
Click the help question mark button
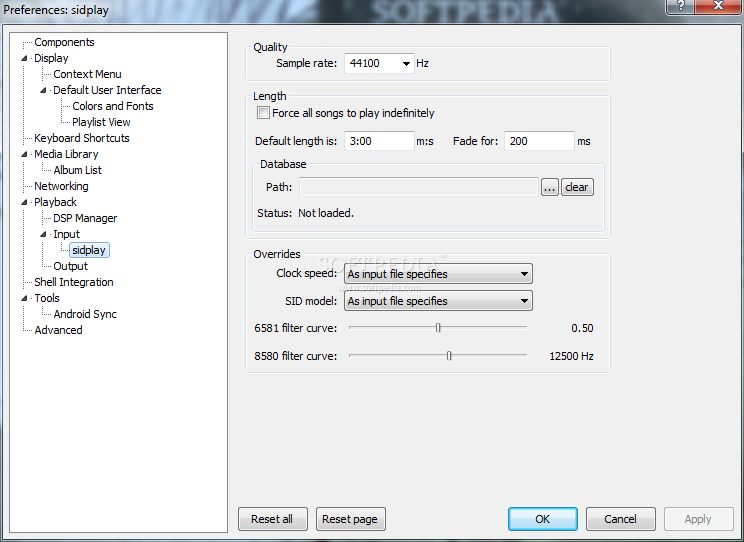[x=680, y=7]
